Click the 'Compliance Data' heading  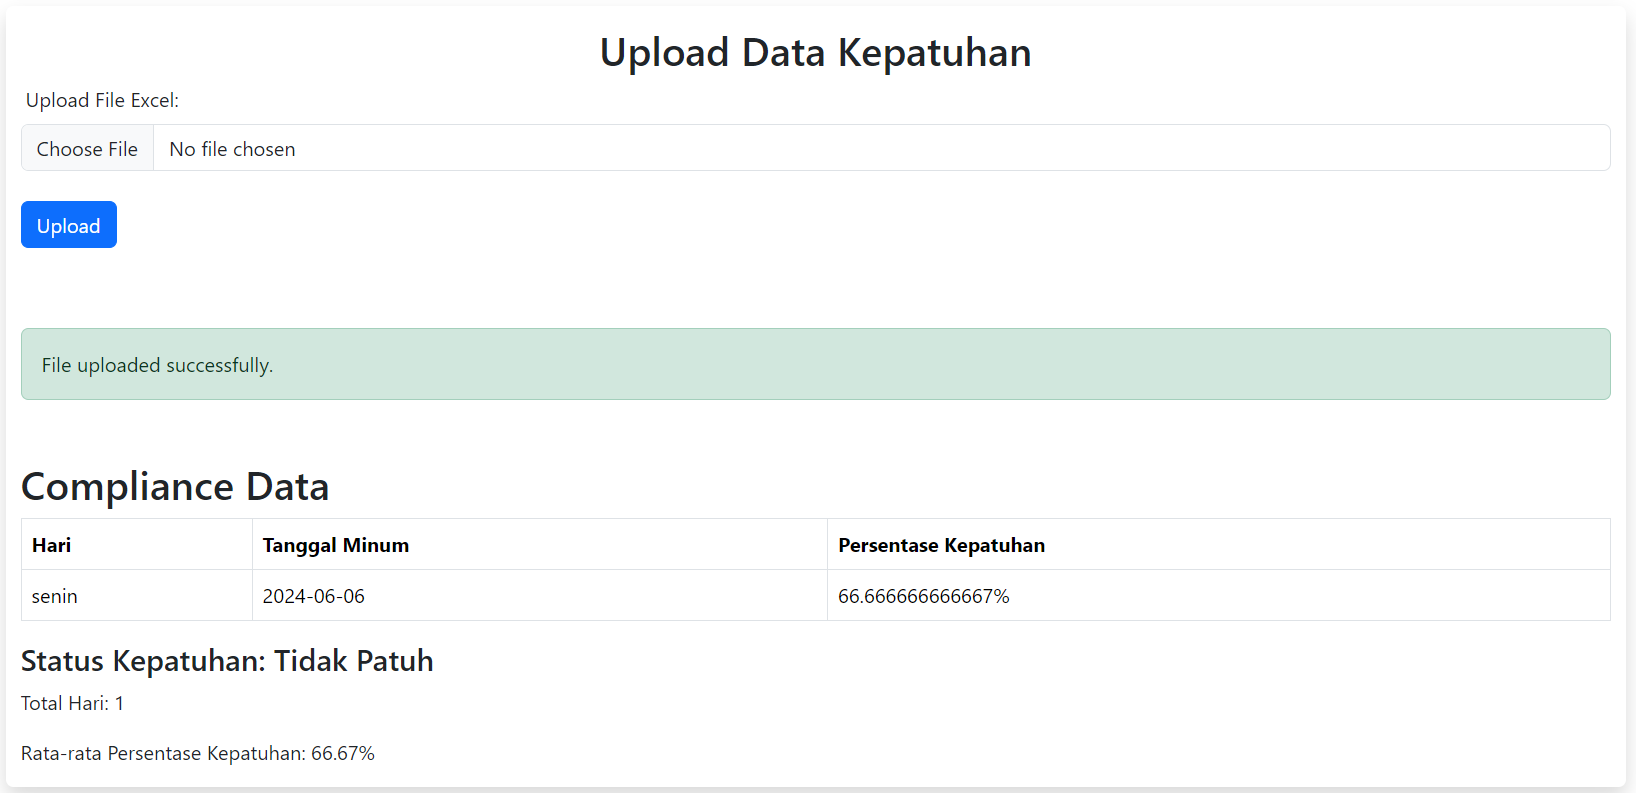175,487
